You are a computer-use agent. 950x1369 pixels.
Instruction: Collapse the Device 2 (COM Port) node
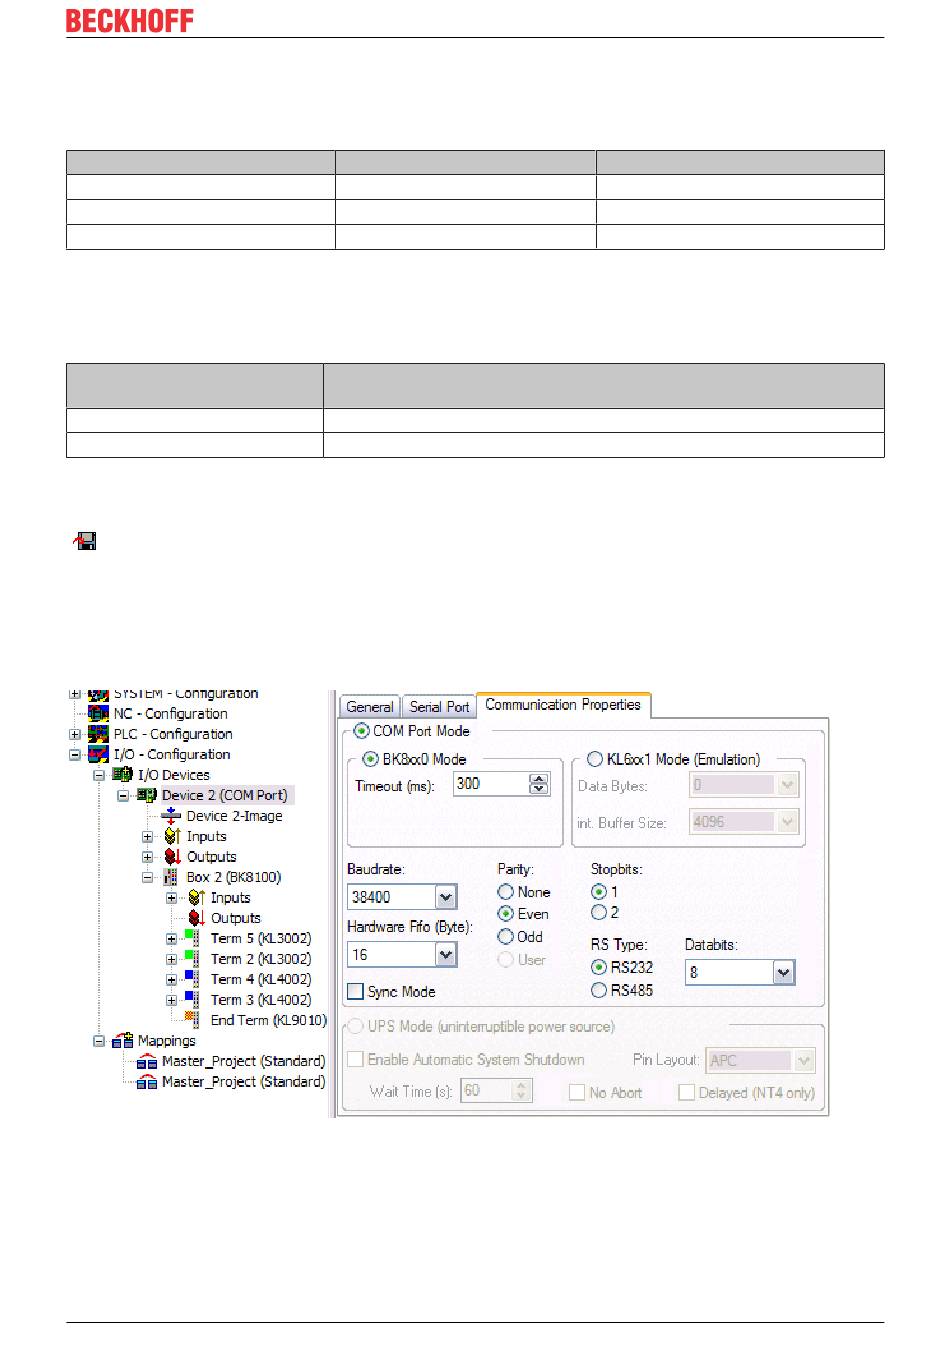coord(123,796)
